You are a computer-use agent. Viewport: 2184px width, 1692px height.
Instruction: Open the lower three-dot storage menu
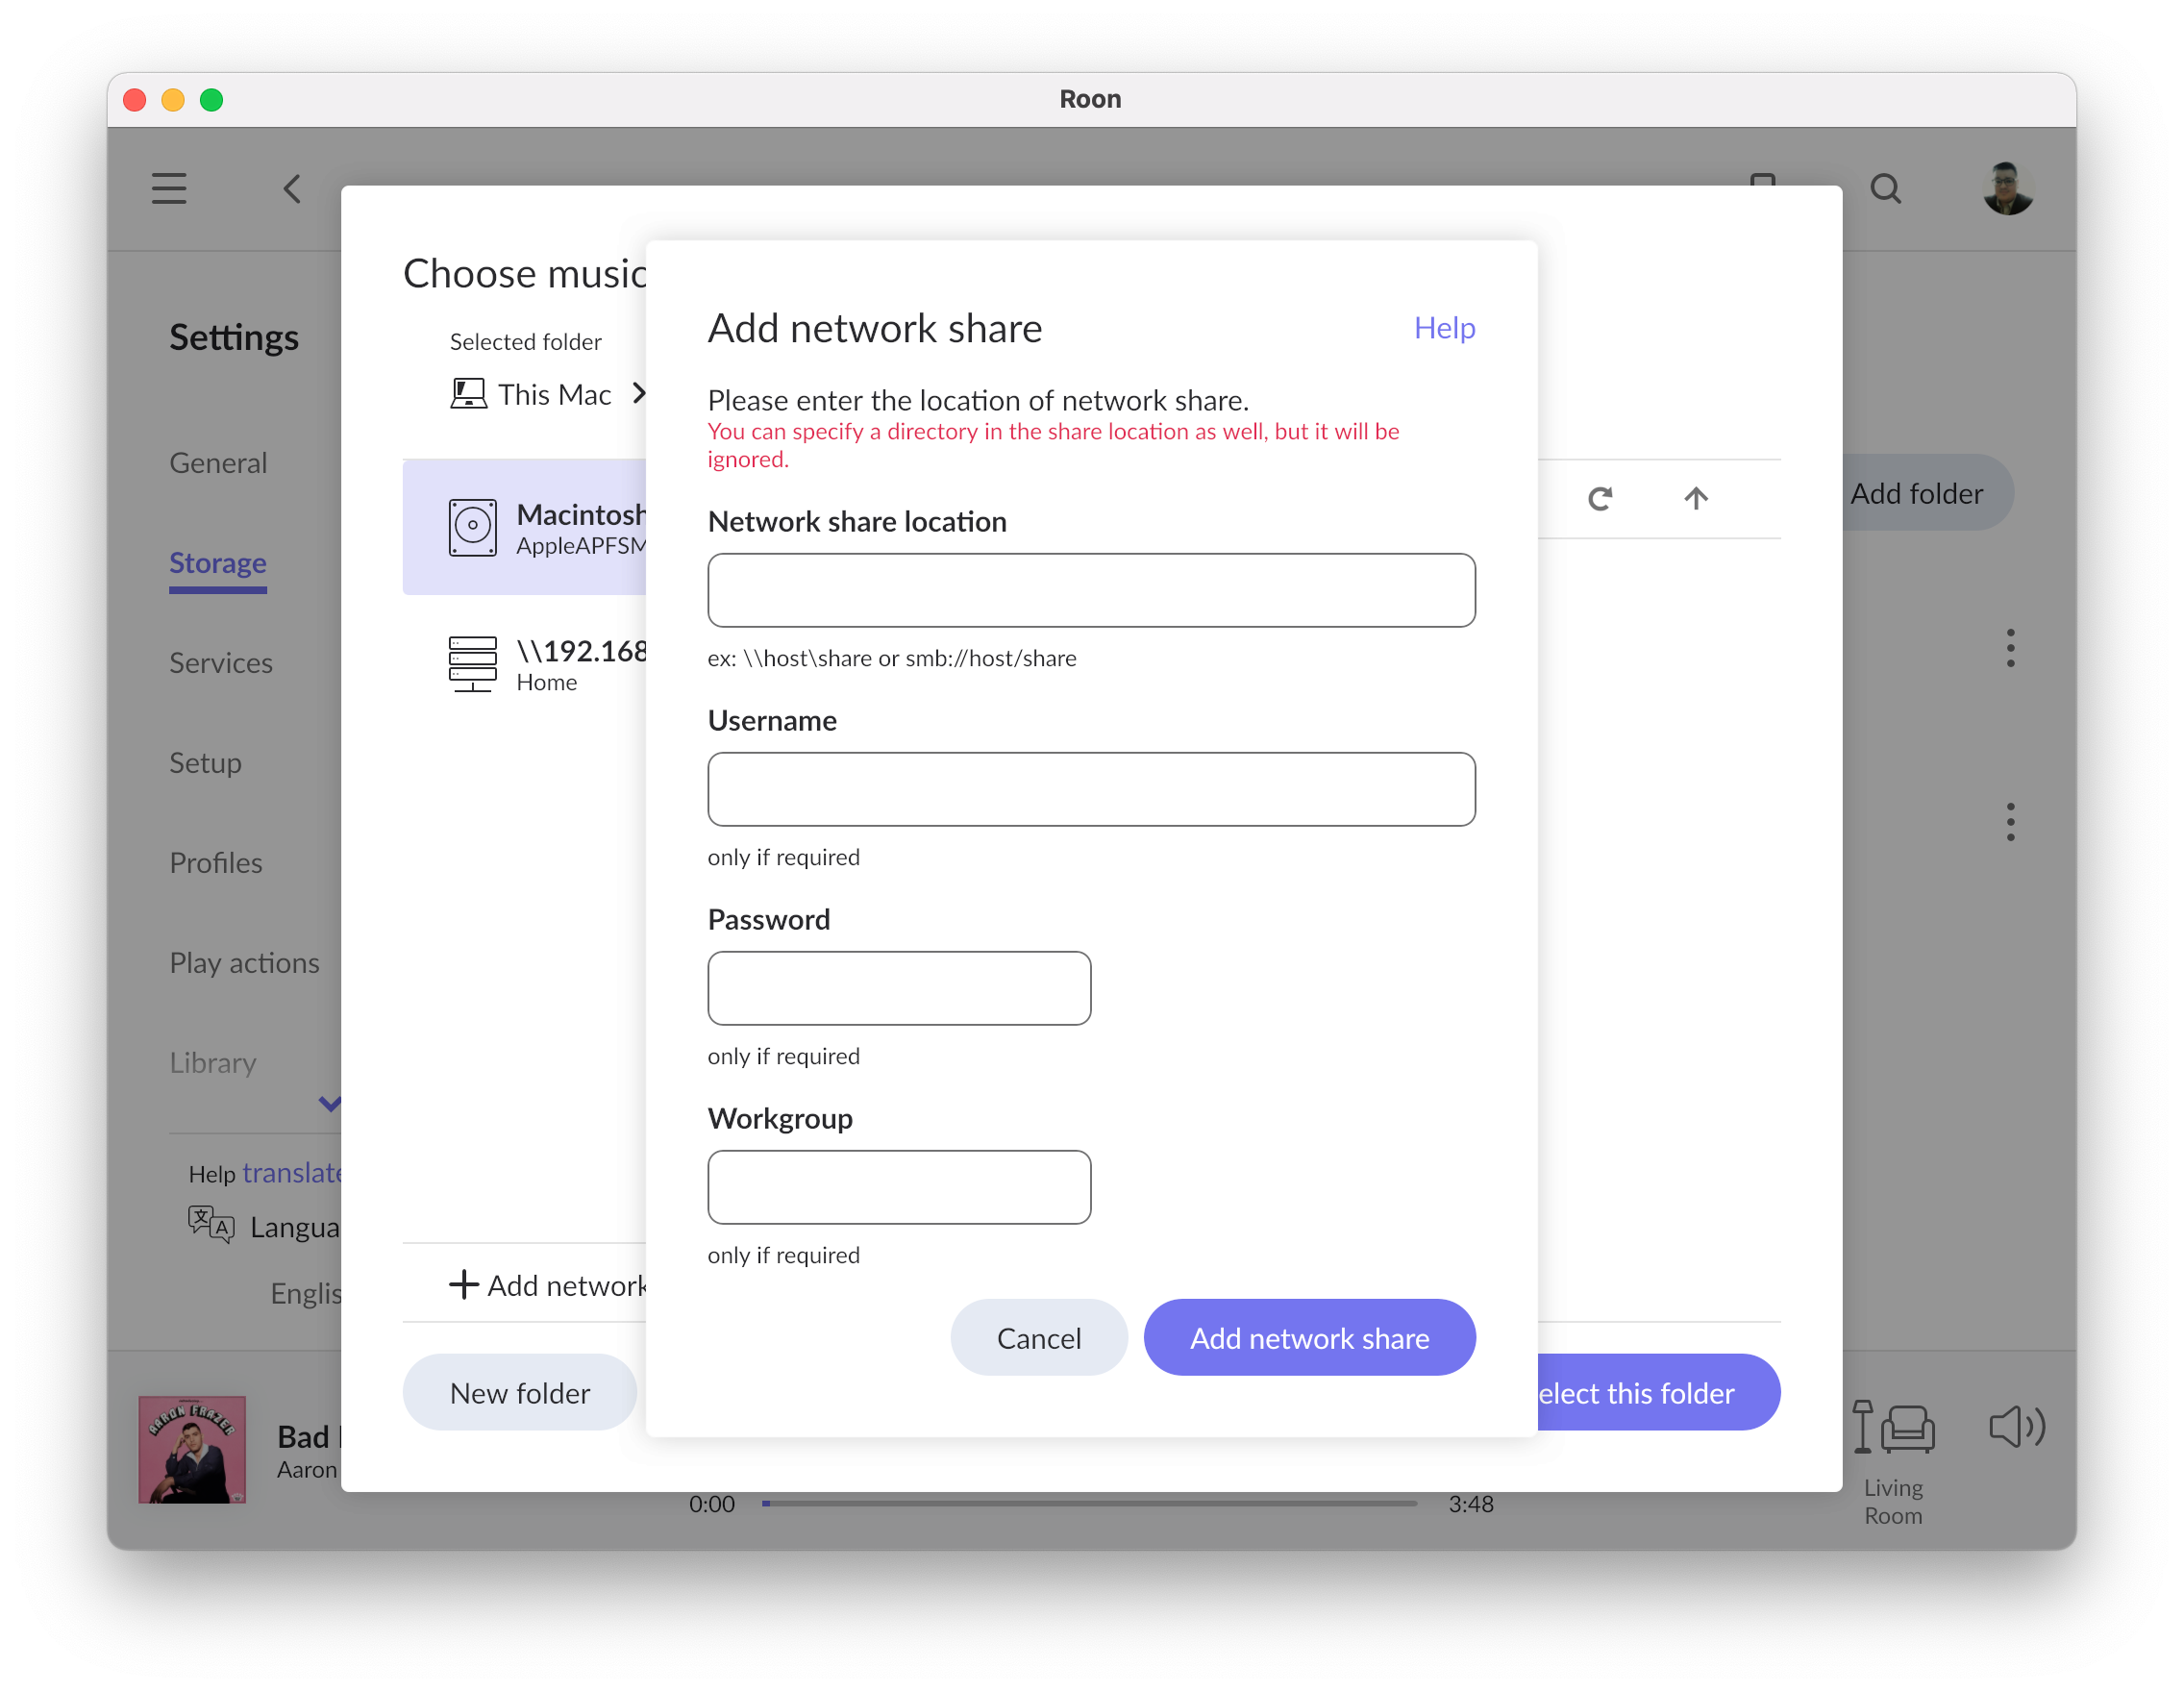pyautogui.click(x=2010, y=822)
